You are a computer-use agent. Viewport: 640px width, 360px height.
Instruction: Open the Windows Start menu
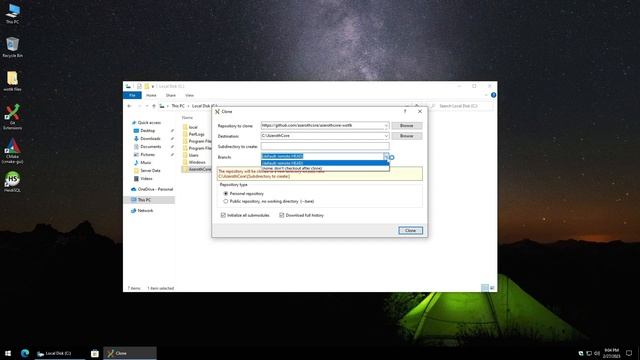click(x=8, y=353)
